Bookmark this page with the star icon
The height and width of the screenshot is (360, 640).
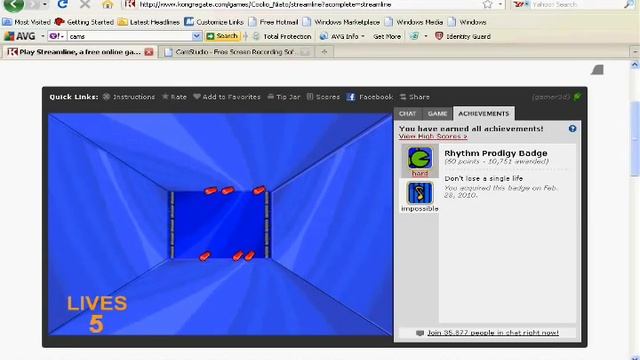pyautogui.click(x=488, y=4)
